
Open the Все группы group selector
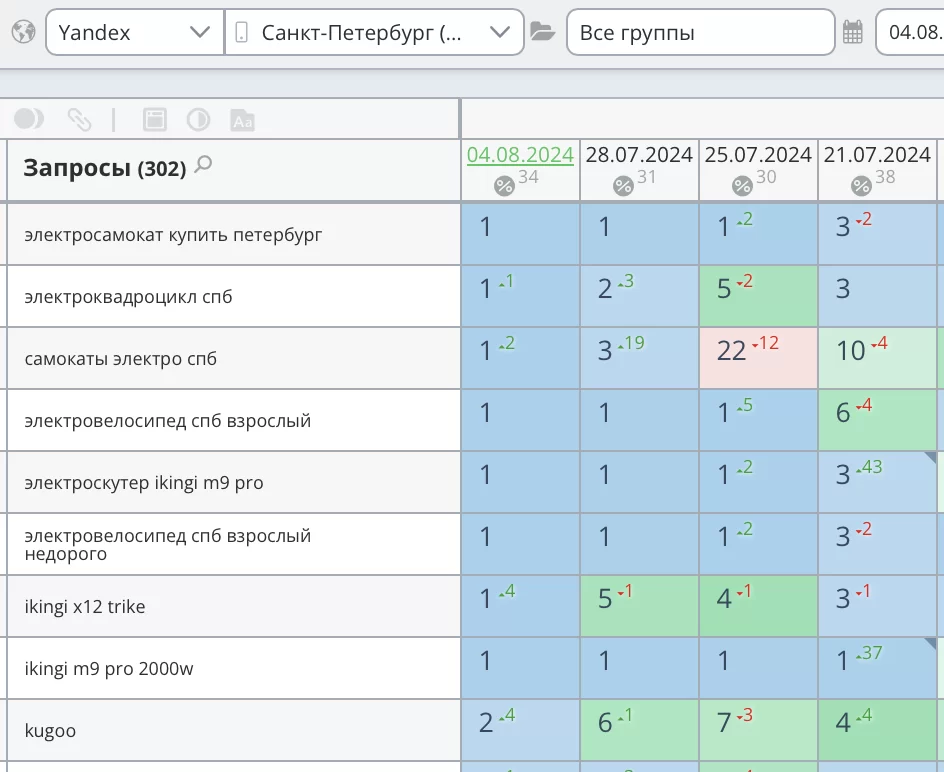[700, 32]
